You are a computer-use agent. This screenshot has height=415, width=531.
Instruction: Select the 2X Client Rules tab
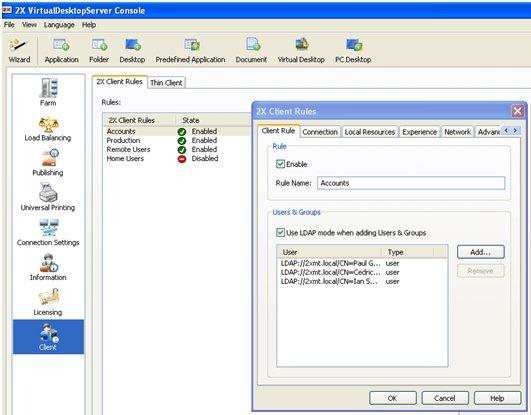click(x=120, y=82)
